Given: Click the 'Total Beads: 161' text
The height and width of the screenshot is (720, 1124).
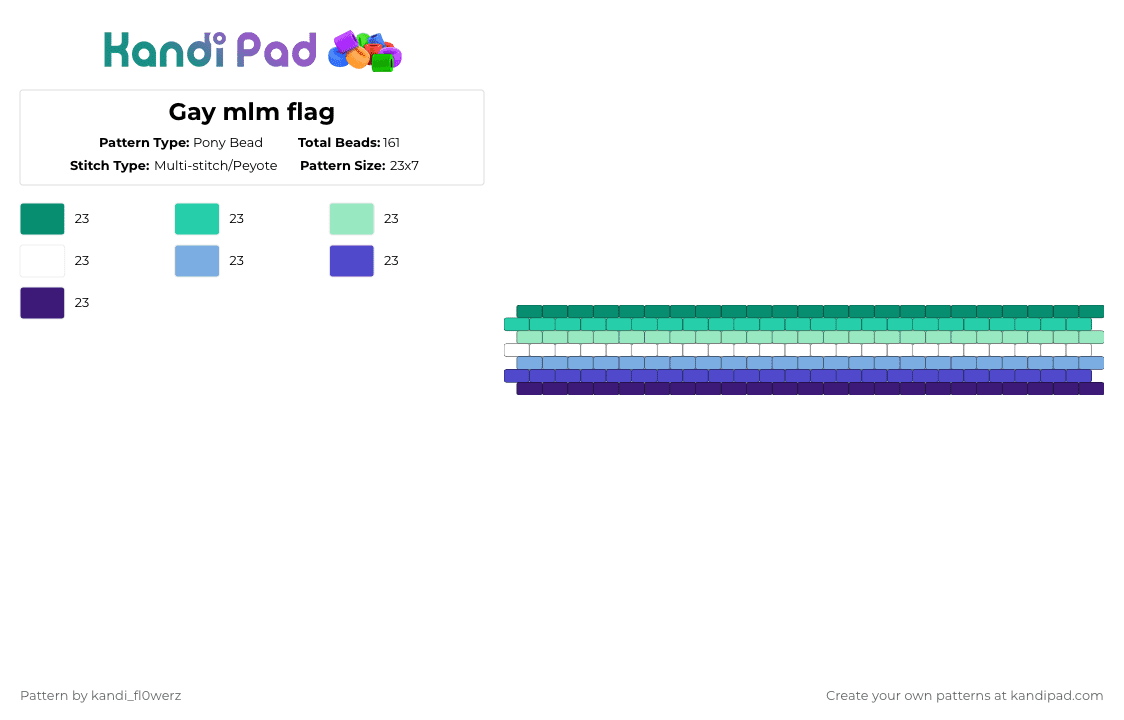Looking at the screenshot, I should point(348,143).
